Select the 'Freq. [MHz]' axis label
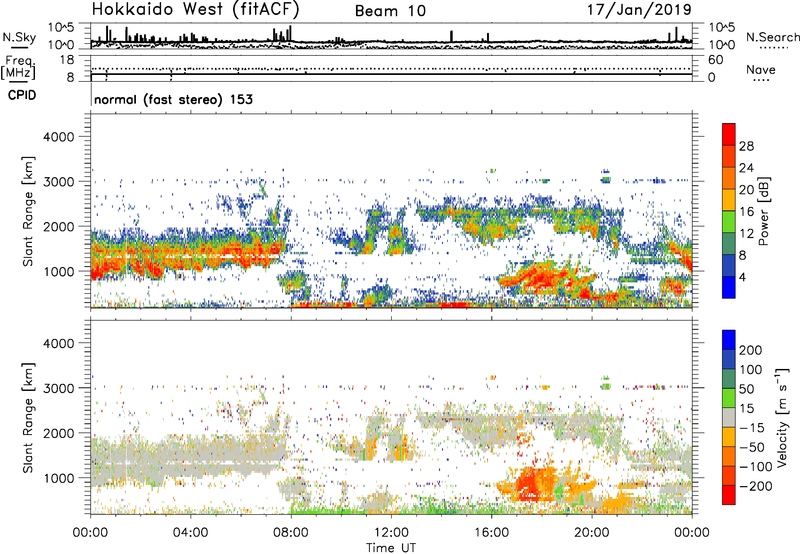 click(x=18, y=68)
